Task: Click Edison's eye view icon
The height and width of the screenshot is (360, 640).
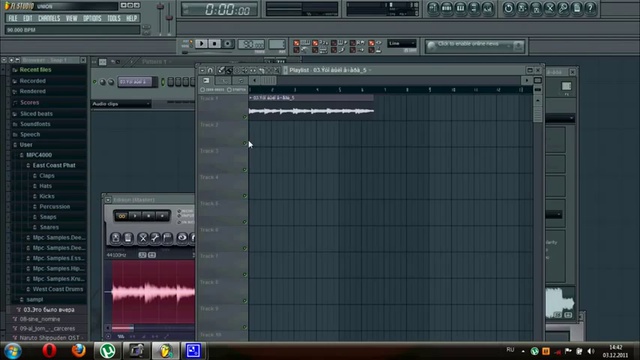Action: (182, 238)
